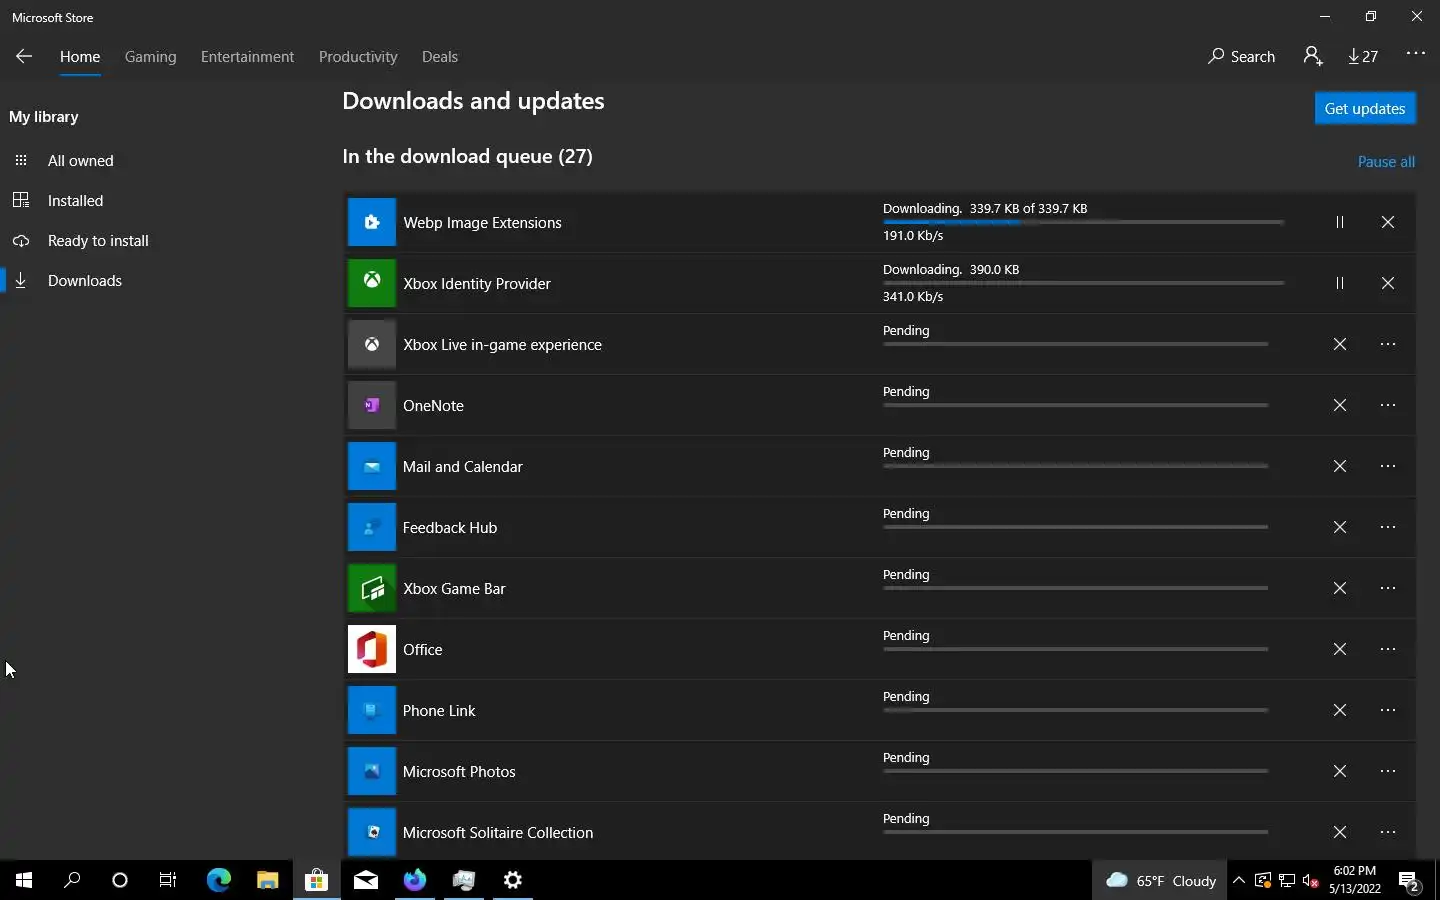The image size is (1440, 900).
Task: Open the account sign-in icon
Action: coord(1313,56)
